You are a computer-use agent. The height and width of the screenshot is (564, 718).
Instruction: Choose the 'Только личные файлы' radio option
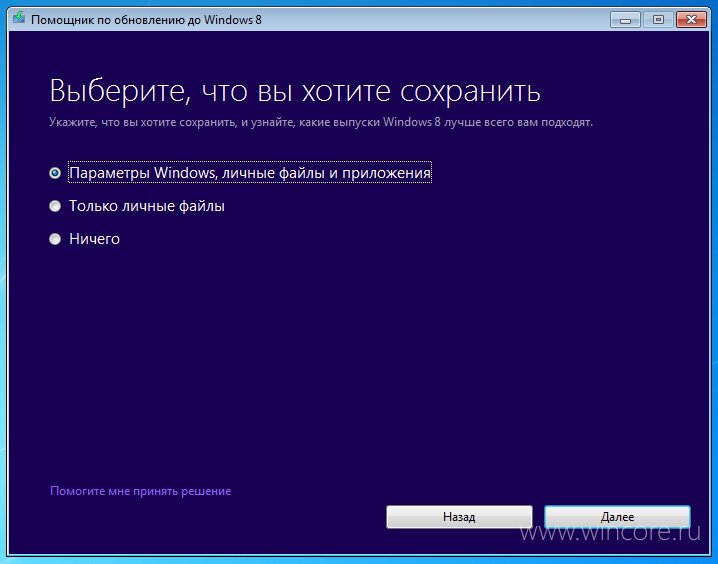pyautogui.click(x=55, y=206)
